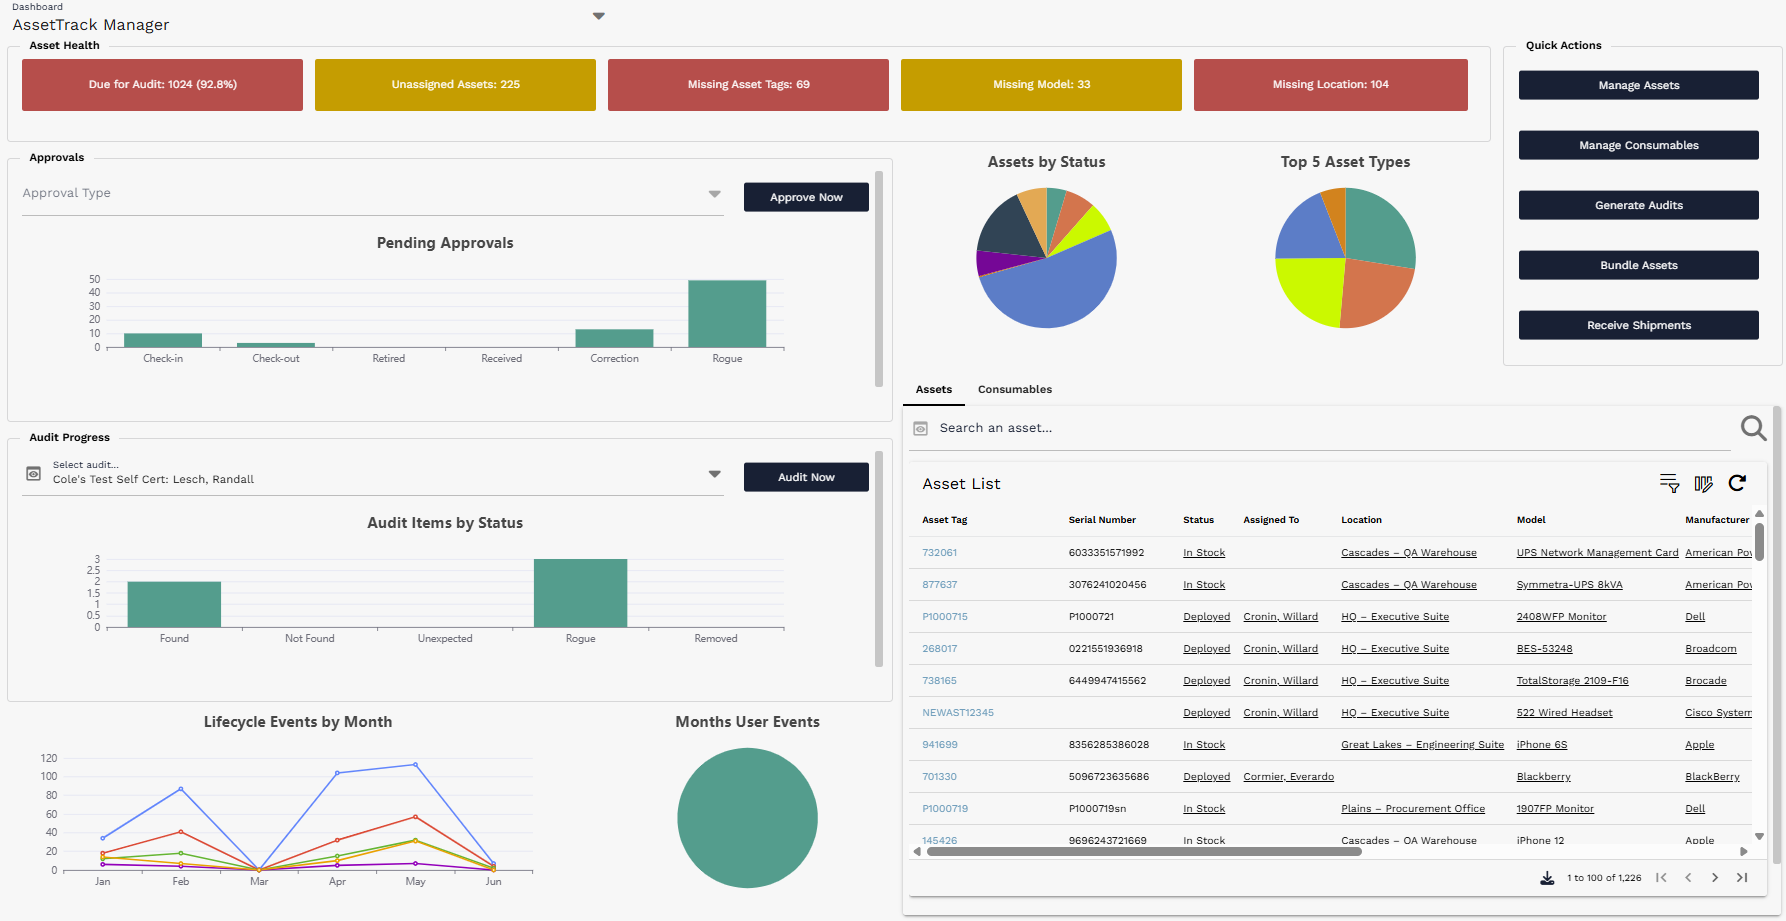1786x921 pixels.
Task: Click the asset list horizontal scrollbar
Action: coord(1143,852)
